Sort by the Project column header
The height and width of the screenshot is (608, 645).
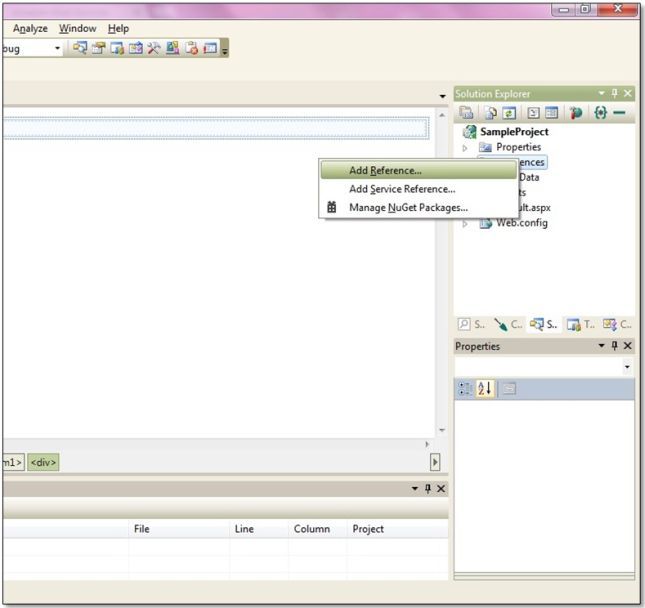397,529
